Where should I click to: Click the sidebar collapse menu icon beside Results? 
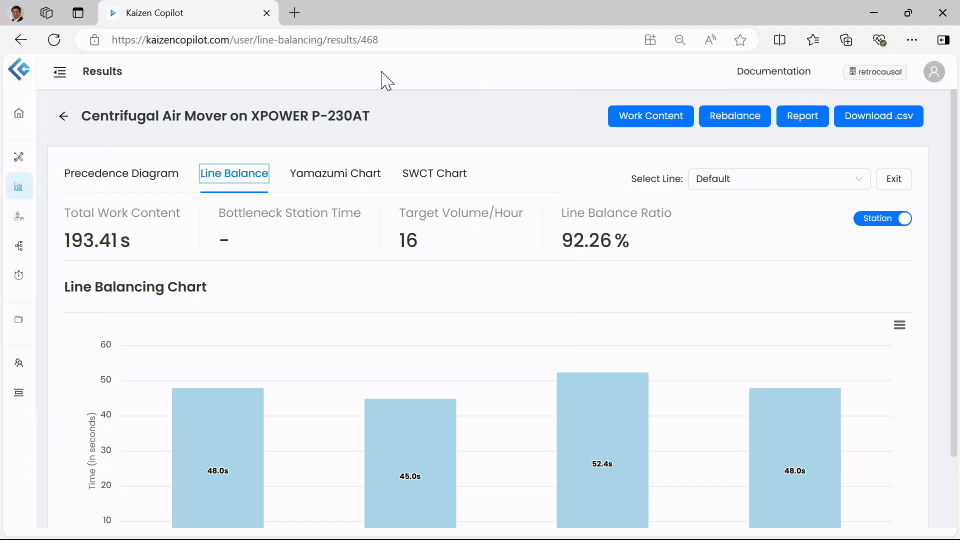[x=60, y=72]
